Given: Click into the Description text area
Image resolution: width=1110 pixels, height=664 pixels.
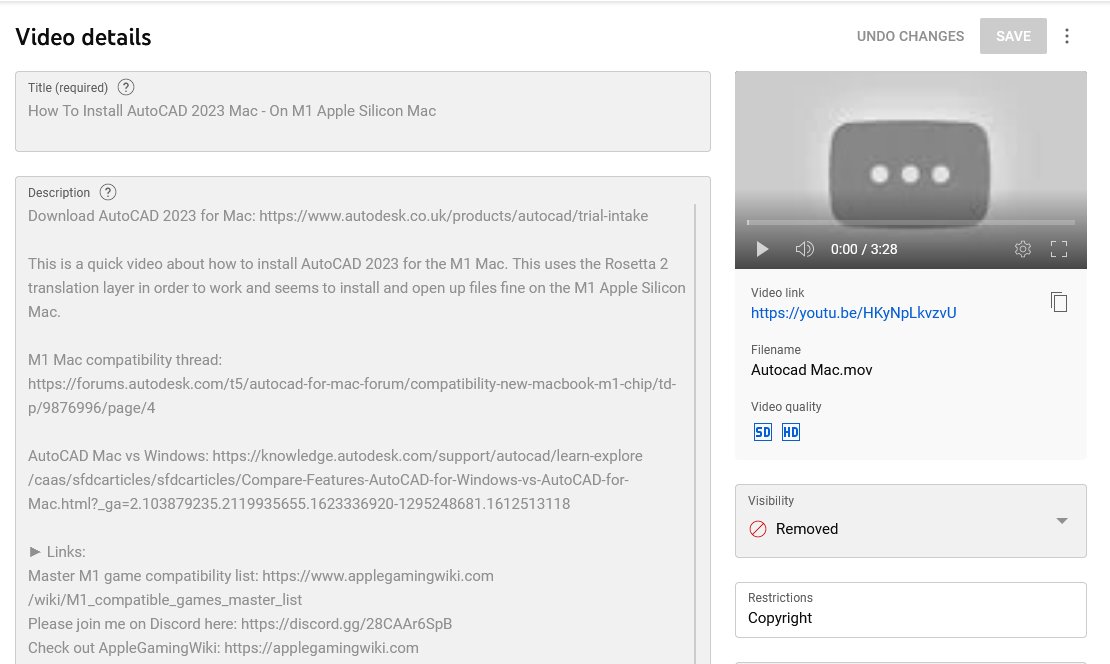Looking at the screenshot, I should [x=362, y=420].
